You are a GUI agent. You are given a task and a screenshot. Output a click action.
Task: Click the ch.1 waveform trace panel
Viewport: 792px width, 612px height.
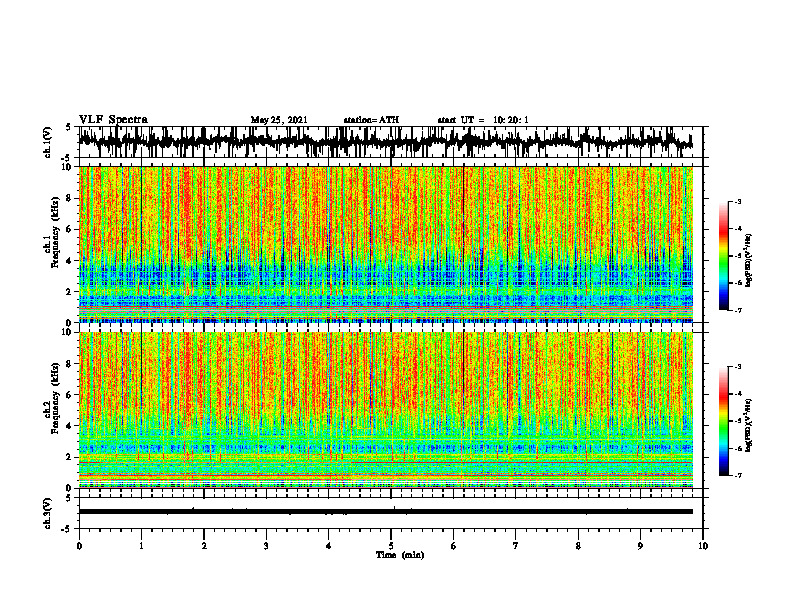click(x=390, y=142)
